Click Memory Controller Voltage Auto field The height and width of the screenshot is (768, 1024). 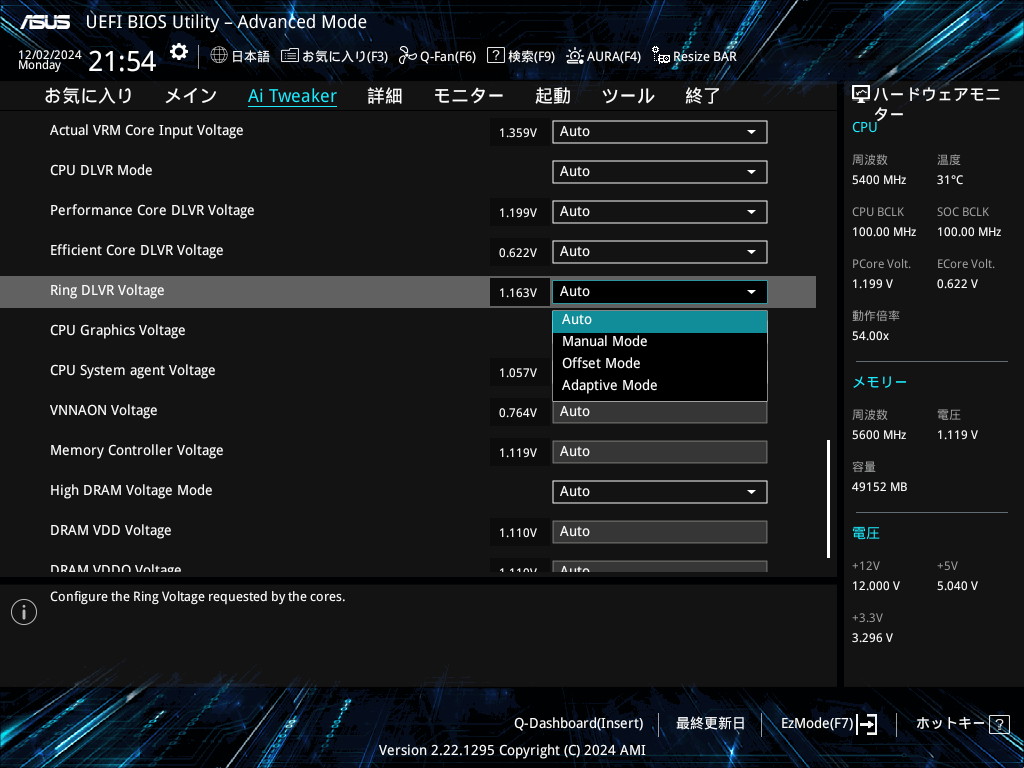[660, 452]
